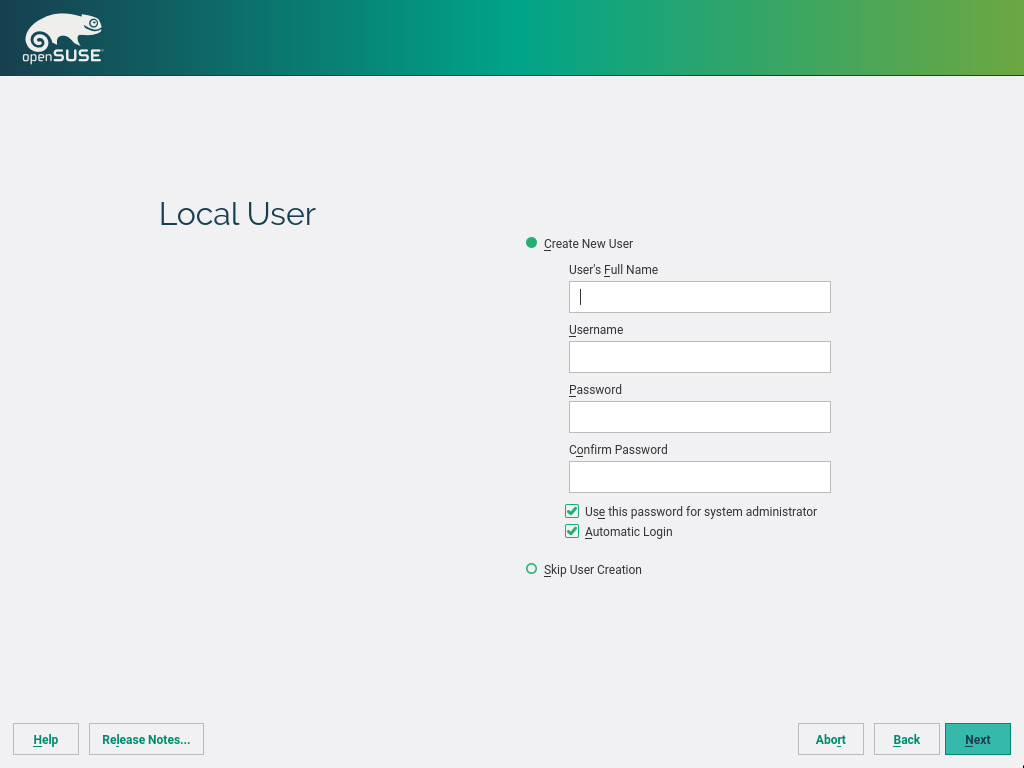Click the User's Full Name label
The height and width of the screenshot is (768, 1024).
tap(613, 270)
